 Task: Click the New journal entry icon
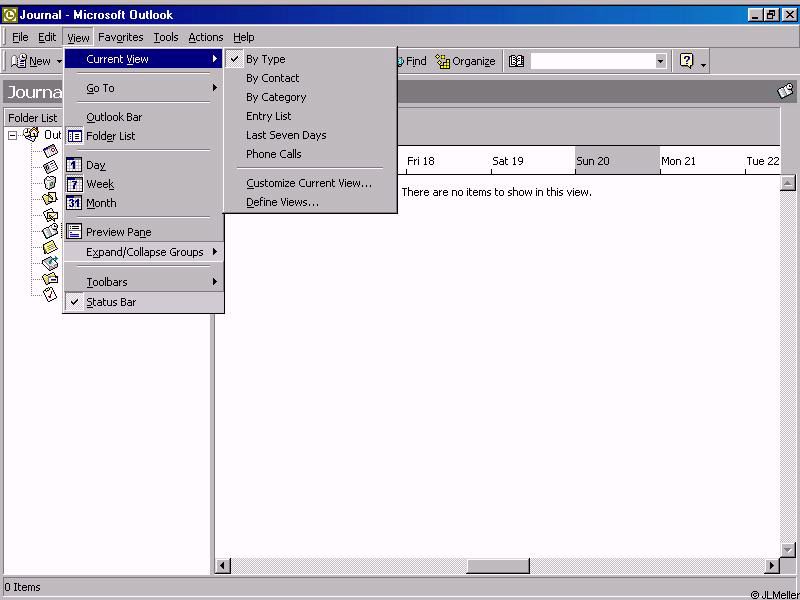(30, 61)
